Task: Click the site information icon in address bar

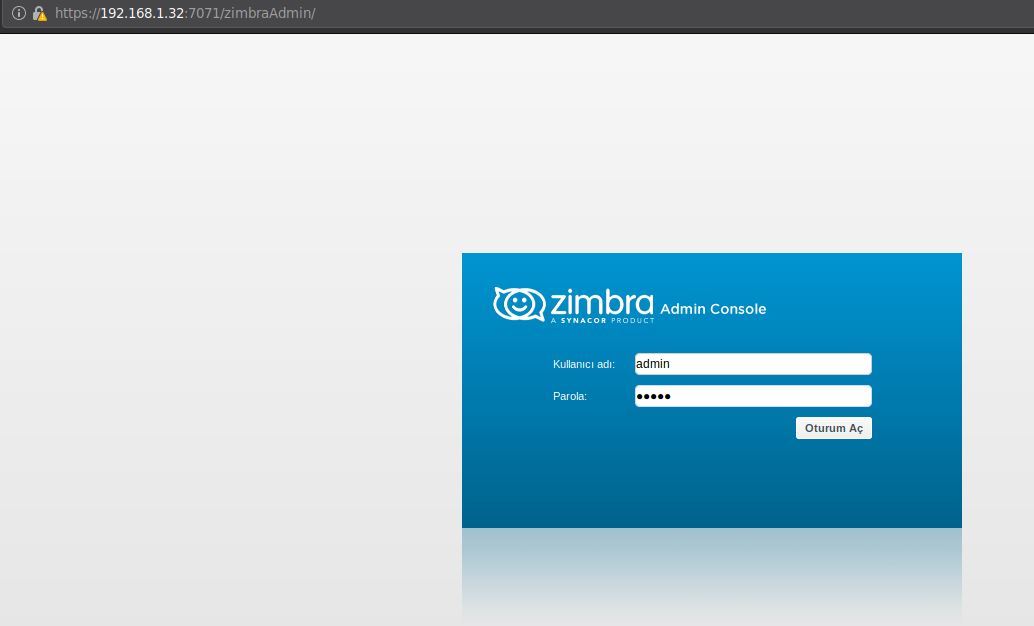Action: [18, 13]
